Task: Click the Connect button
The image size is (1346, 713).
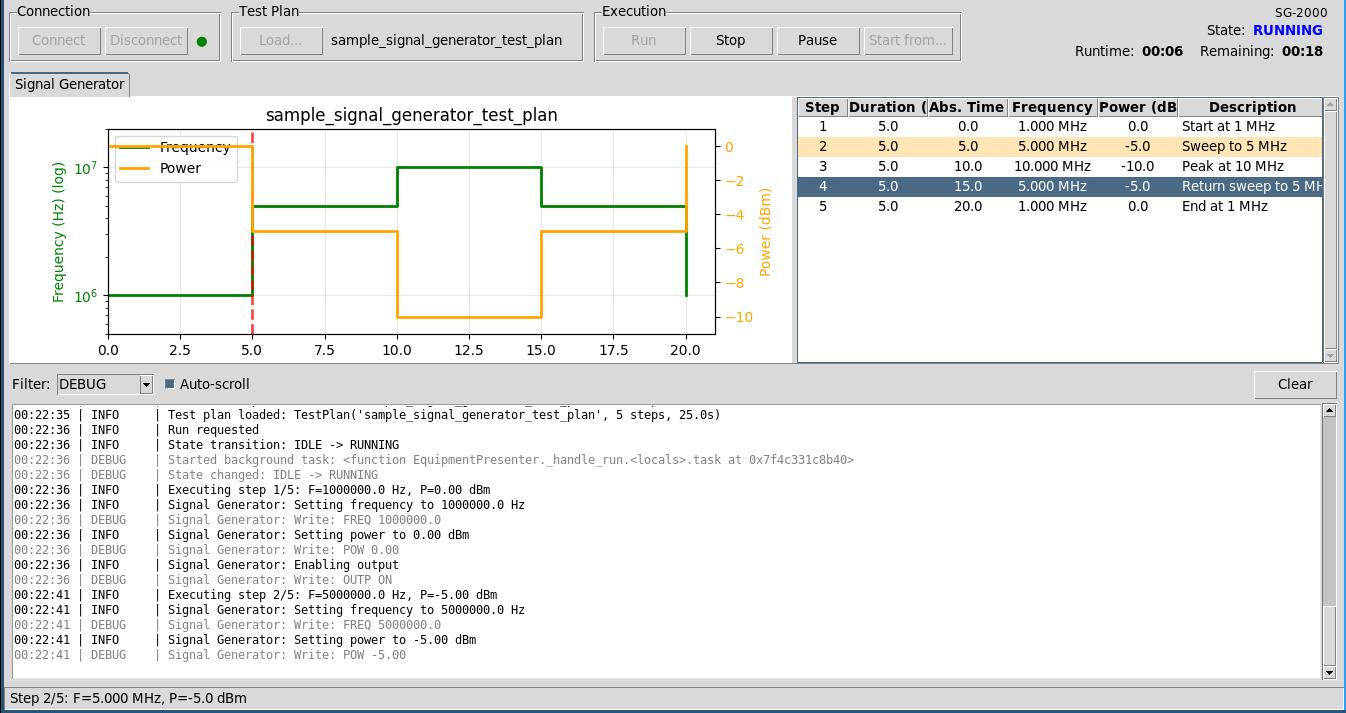Action: pos(59,40)
